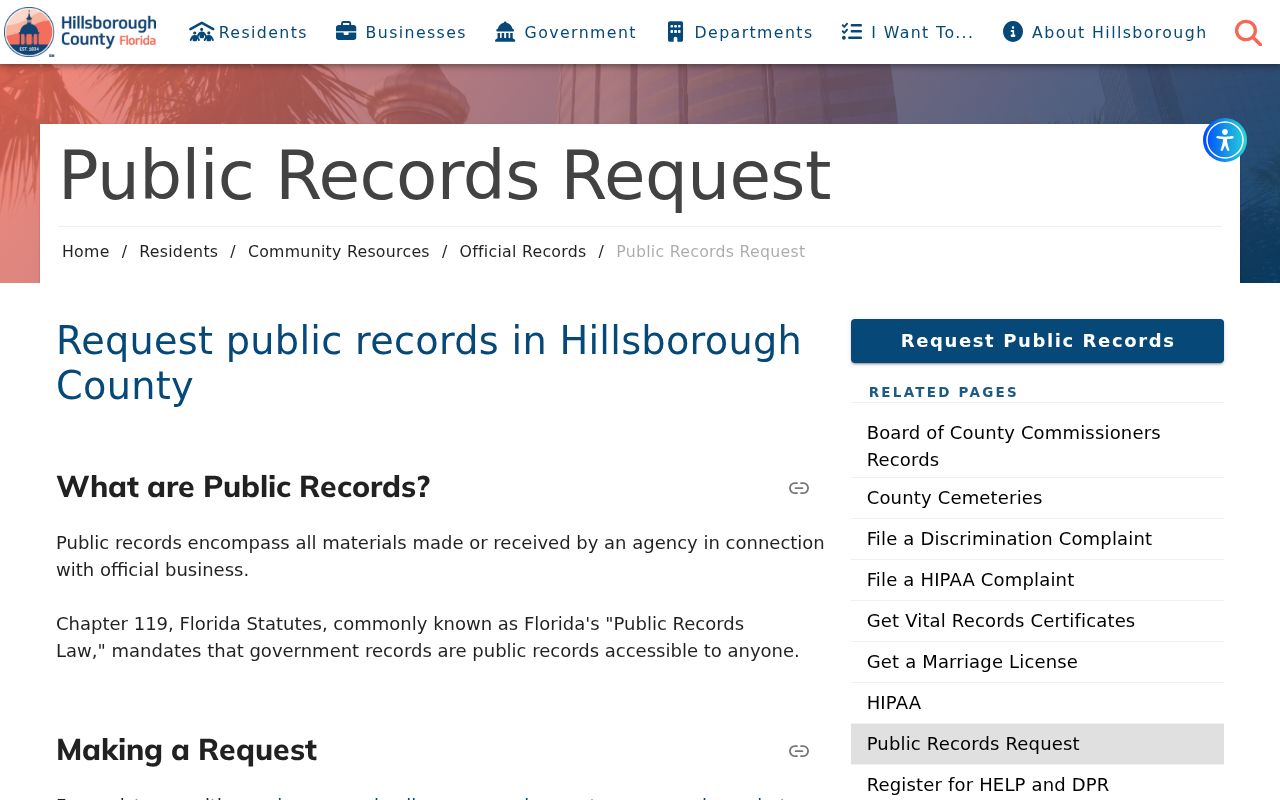Viewport: 1280px width, 800px height.
Task: Open Get a Marriage License page
Action: (x=1037, y=662)
